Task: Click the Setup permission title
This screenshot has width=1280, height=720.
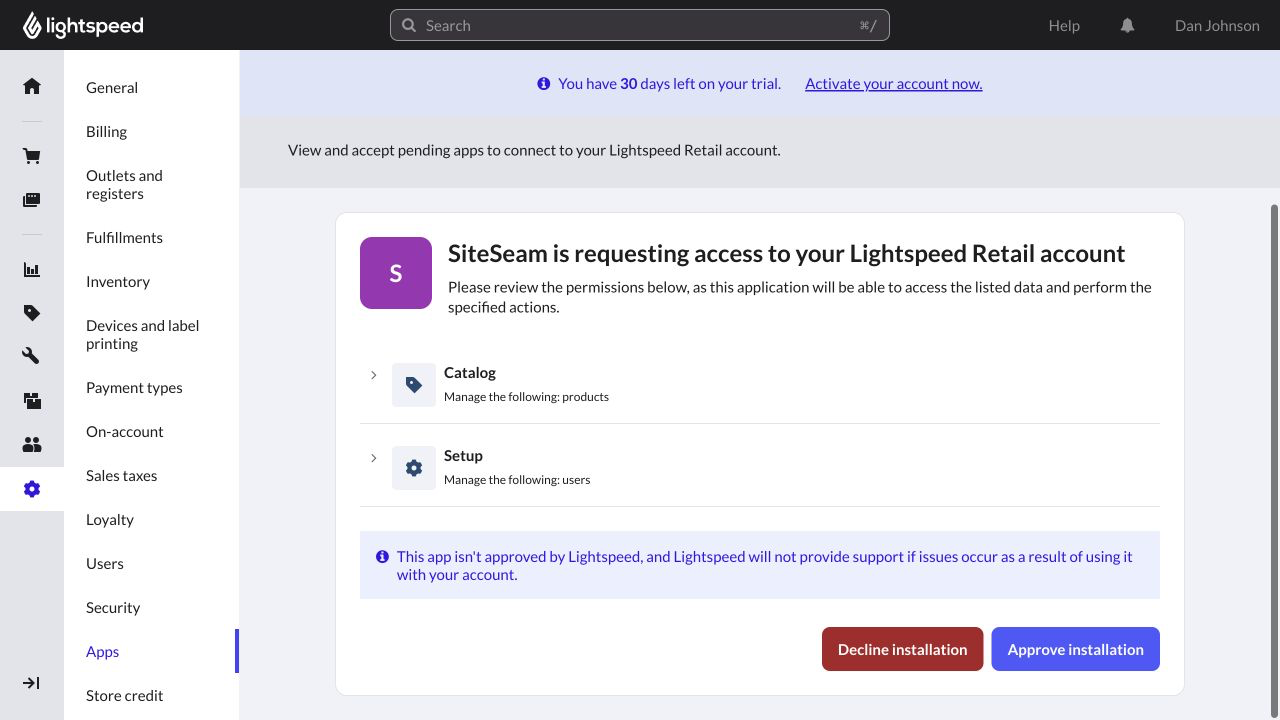Action: pyautogui.click(x=463, y=456)
